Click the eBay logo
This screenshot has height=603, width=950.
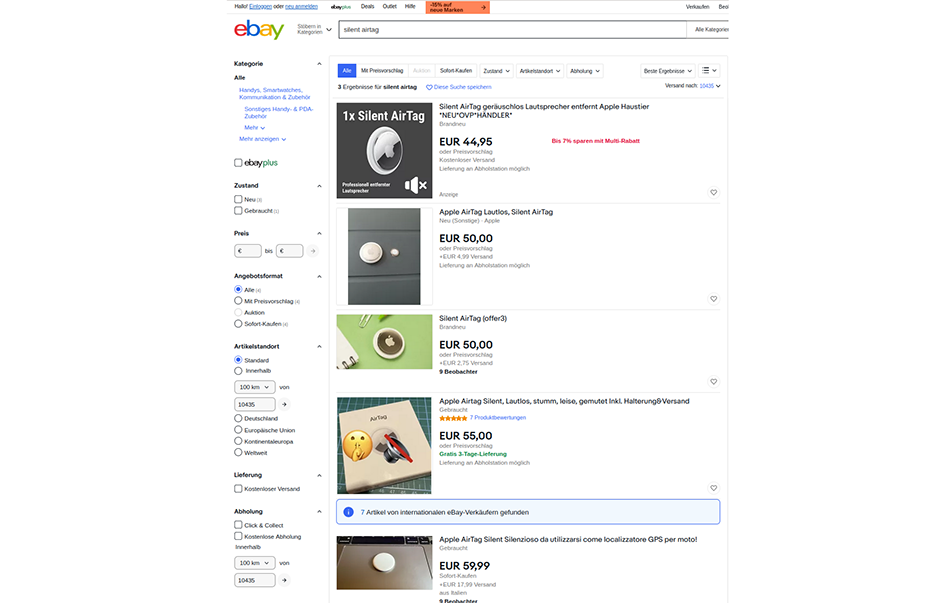pyautogui.click(x=259, y=29)
